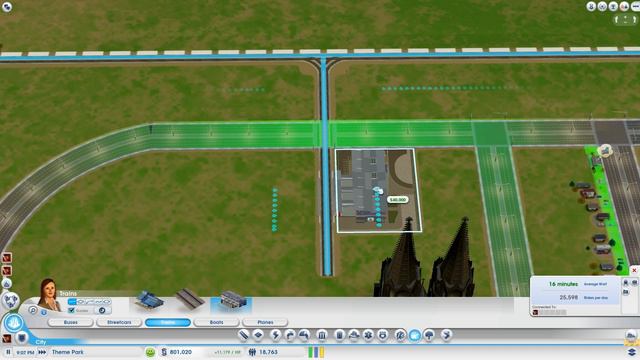The image size is (640, 360).
Task: Open the Parks tree menu icon
Action: tap(429, 335)
